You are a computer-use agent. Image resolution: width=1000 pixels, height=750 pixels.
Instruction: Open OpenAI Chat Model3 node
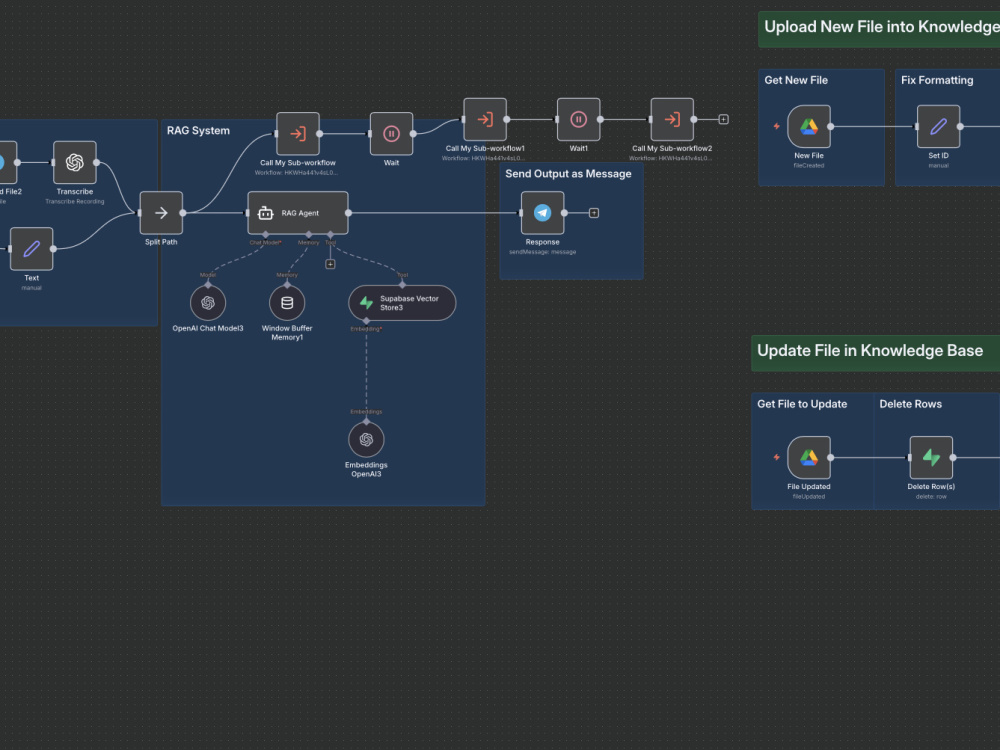[208, 303]
